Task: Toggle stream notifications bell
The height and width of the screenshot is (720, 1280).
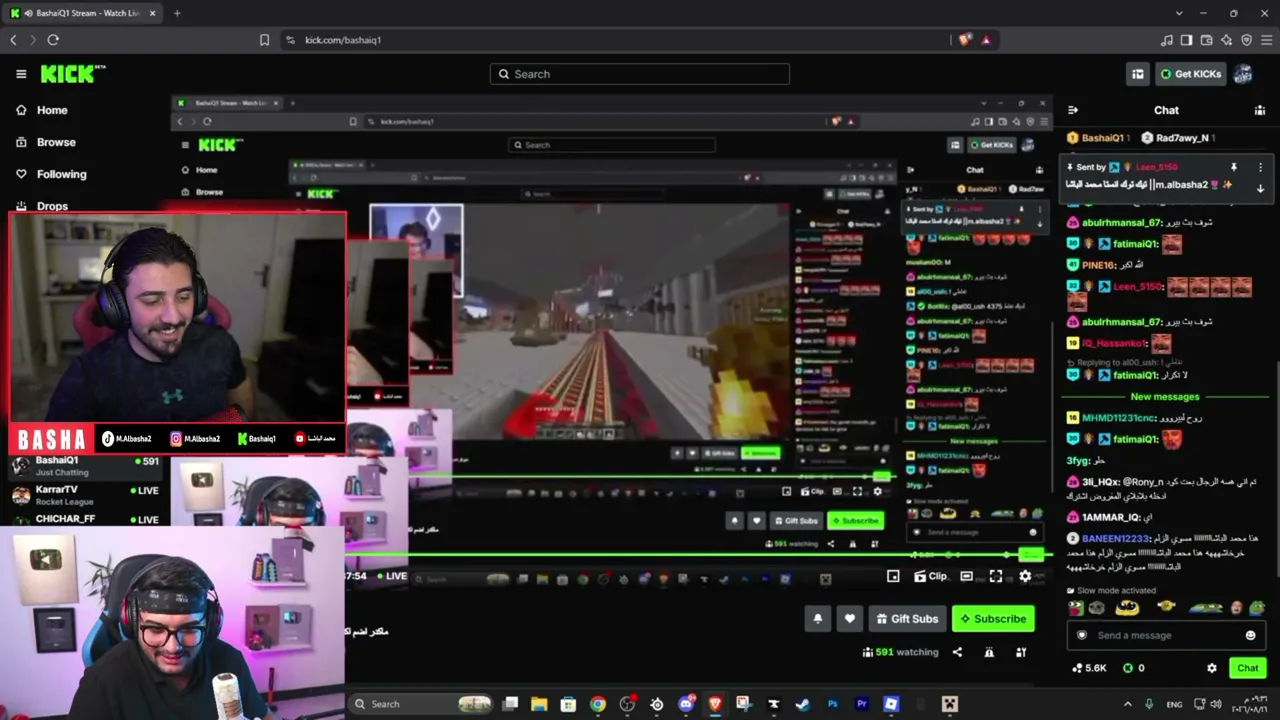Action: coord(817,619)
